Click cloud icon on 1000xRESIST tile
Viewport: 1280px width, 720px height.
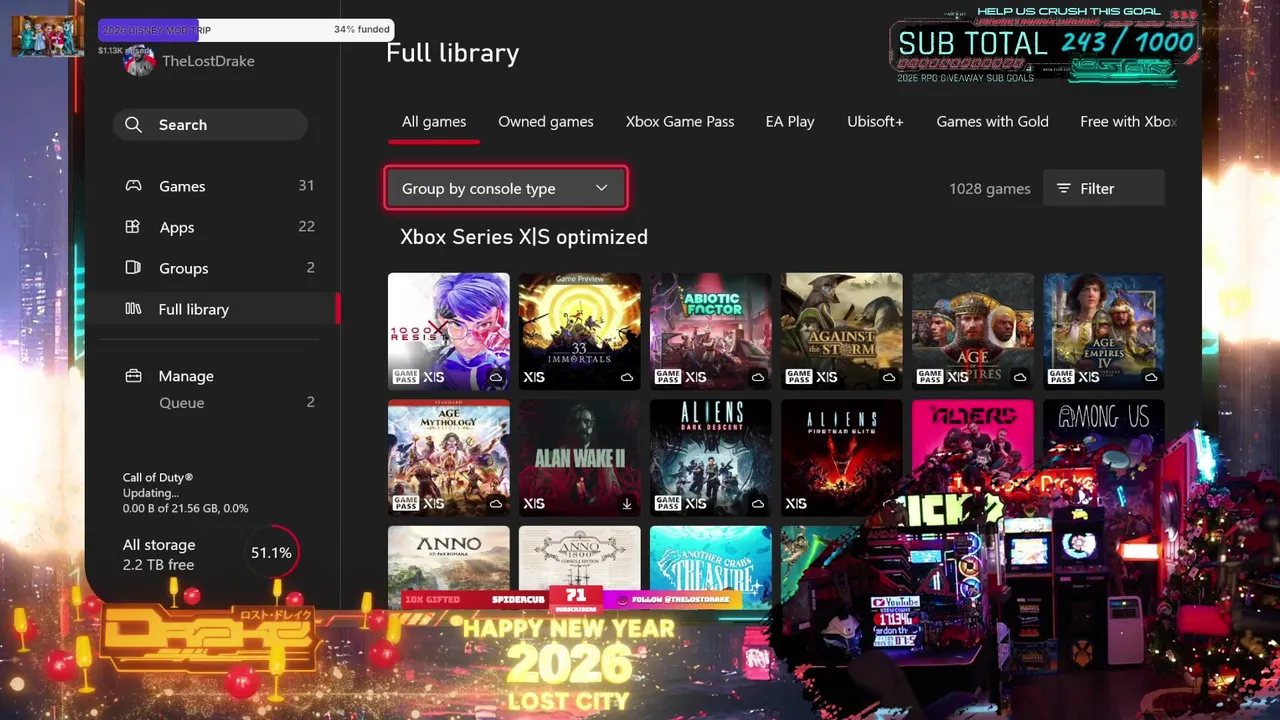pos(496,377)
